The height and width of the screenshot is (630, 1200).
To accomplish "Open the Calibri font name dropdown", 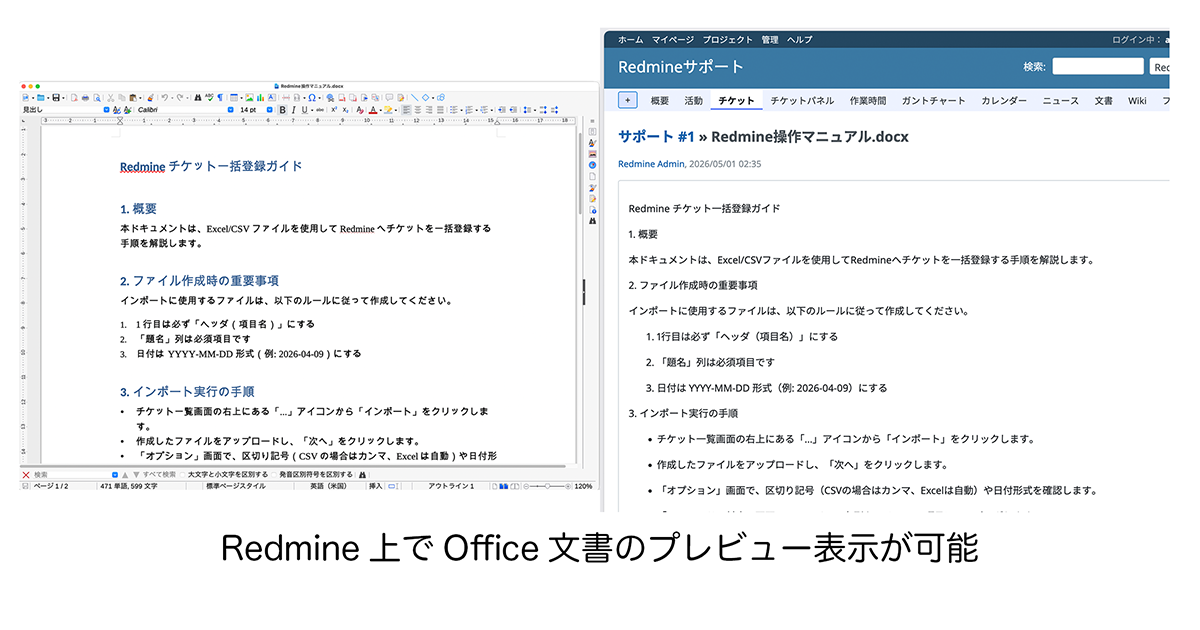I will pyautogui.click(x=231, y=110).
